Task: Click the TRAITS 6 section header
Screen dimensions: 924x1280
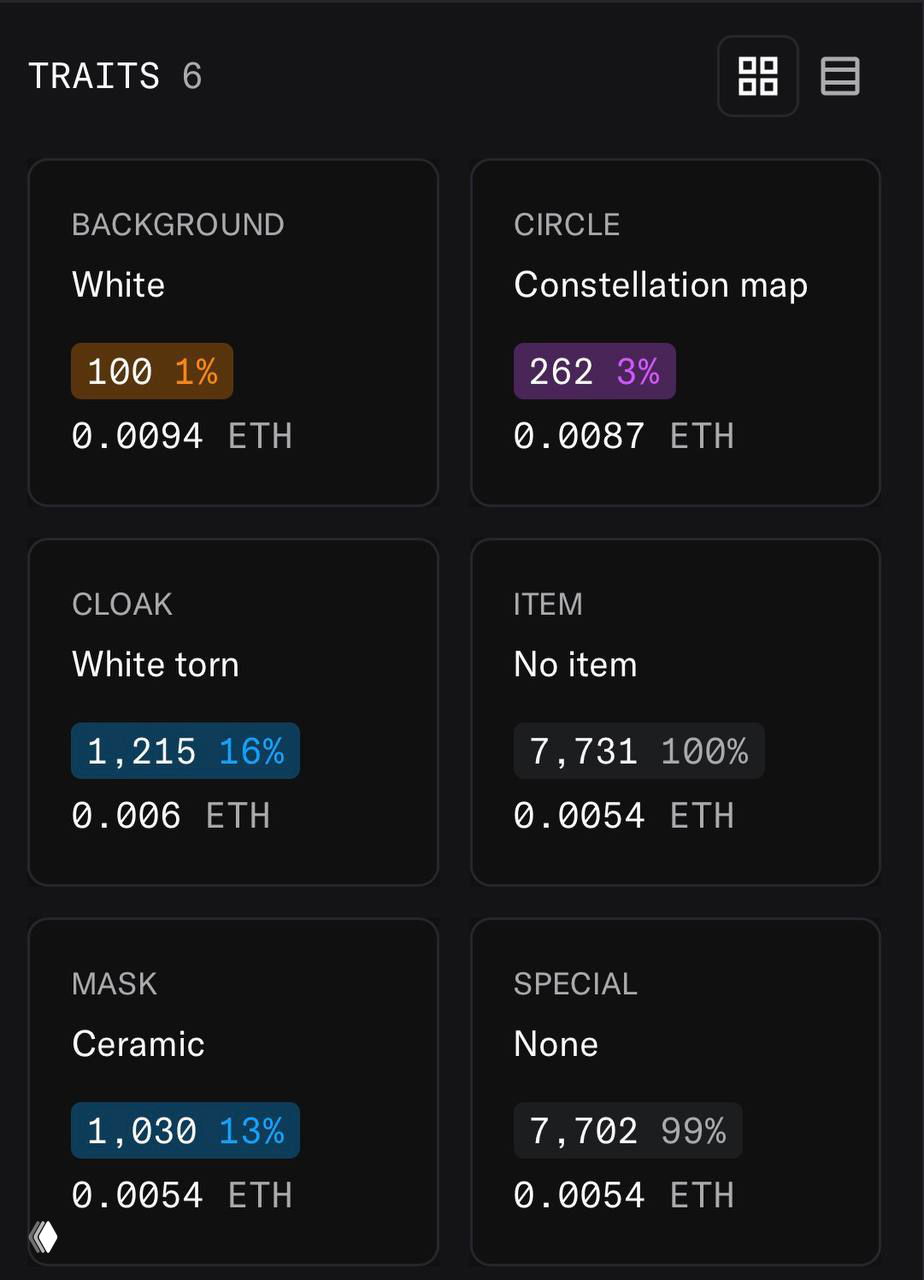Action: (x=115, y=76)
